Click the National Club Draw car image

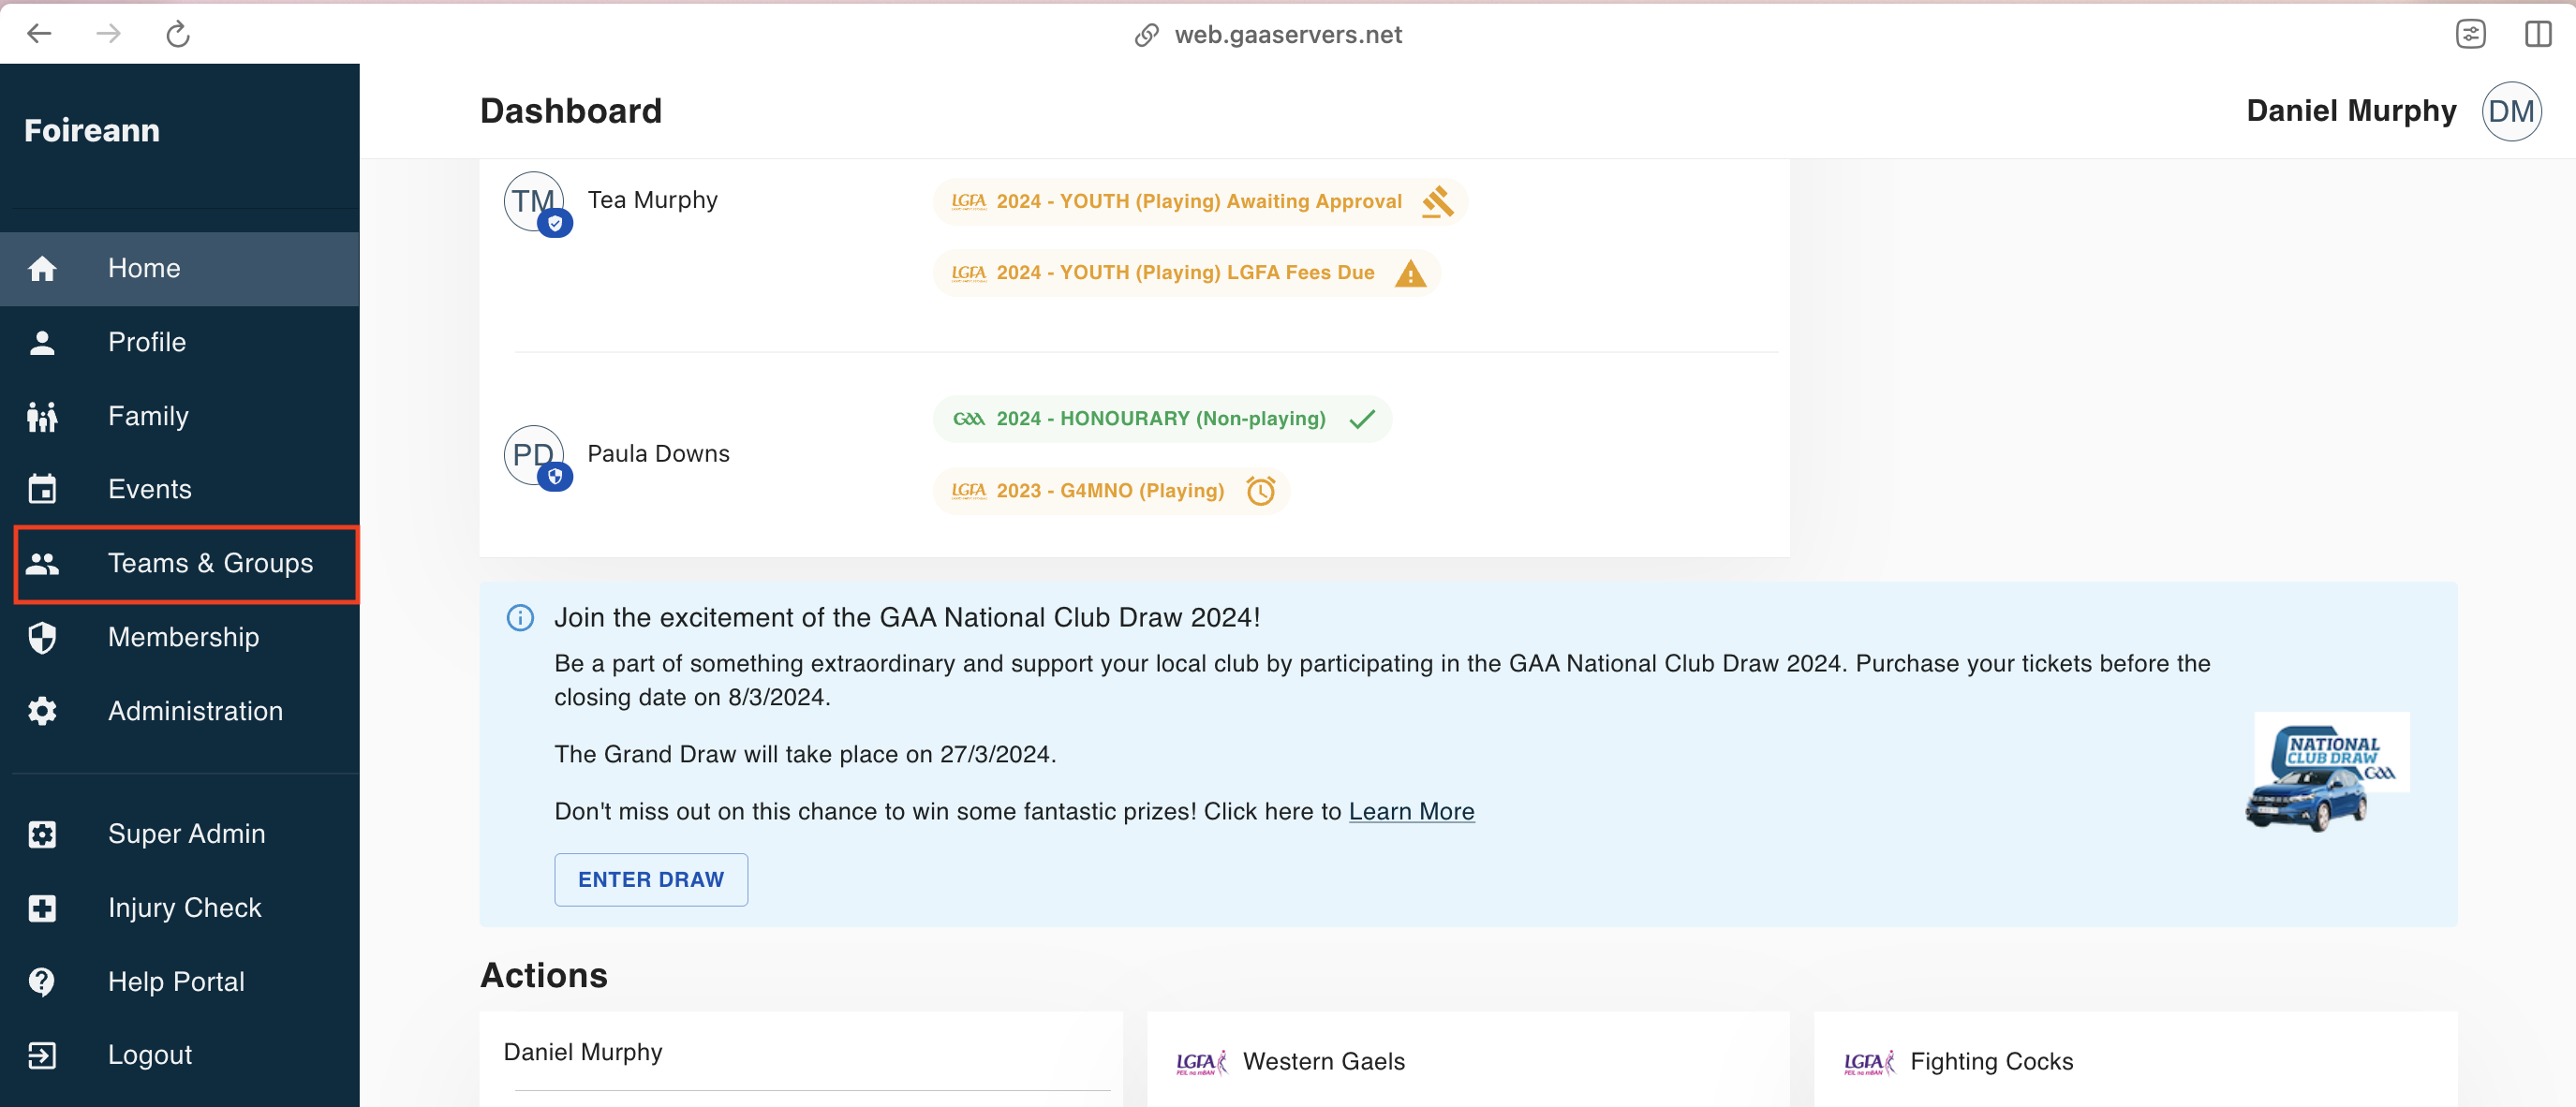[2326, 773]
